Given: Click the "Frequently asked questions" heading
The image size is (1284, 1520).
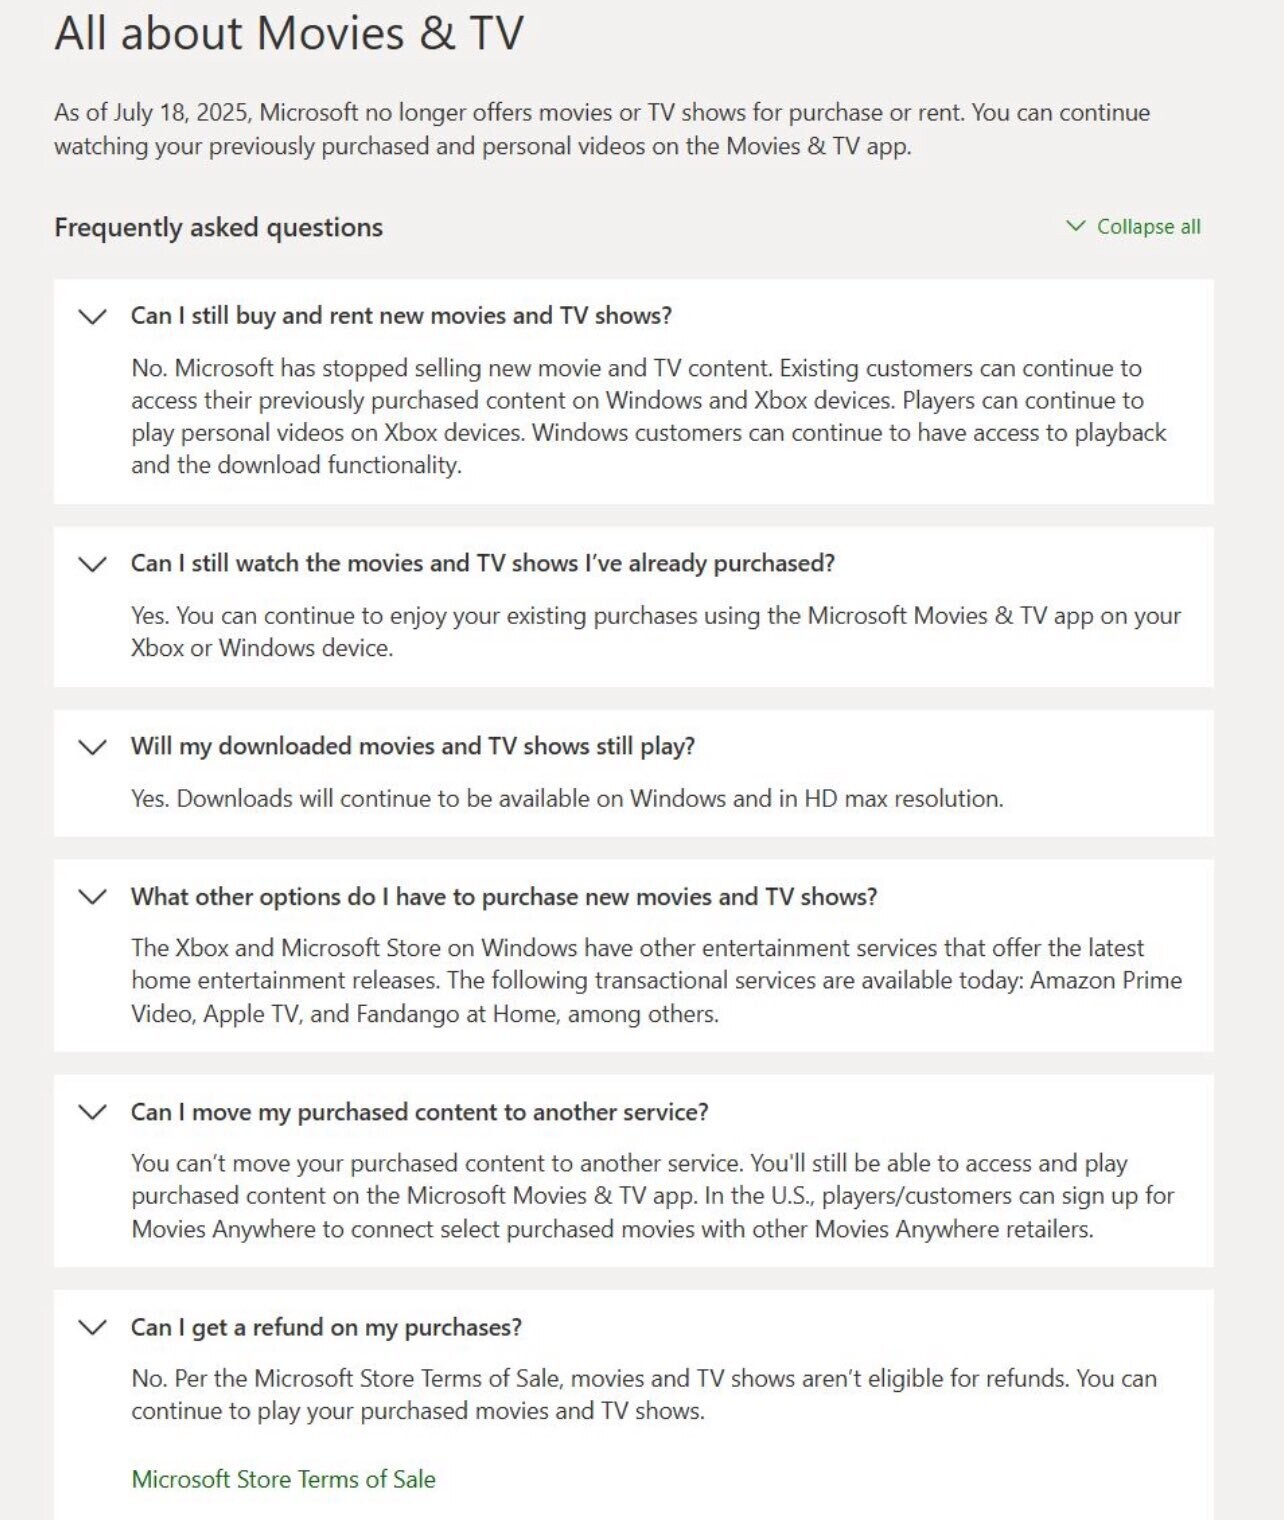Looking at the screenshot, I should [218, 228].
